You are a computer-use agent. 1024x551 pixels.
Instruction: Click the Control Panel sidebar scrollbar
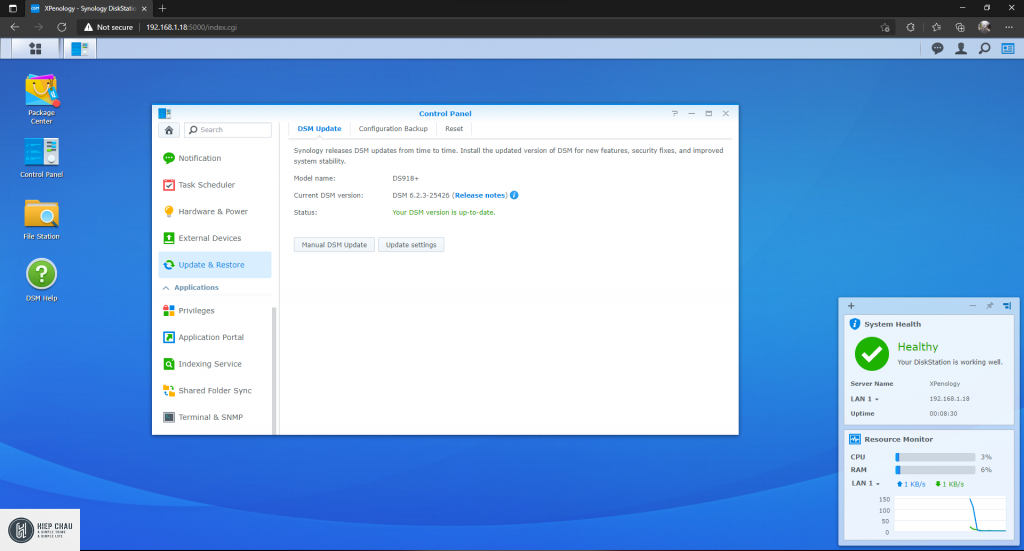(x=274, y=370)
